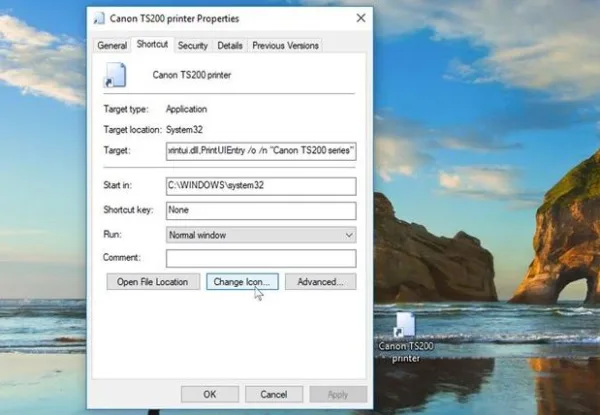Click the Change Icon button
The height and width of the screenshot is (415, 600).
tap(242, 282)
